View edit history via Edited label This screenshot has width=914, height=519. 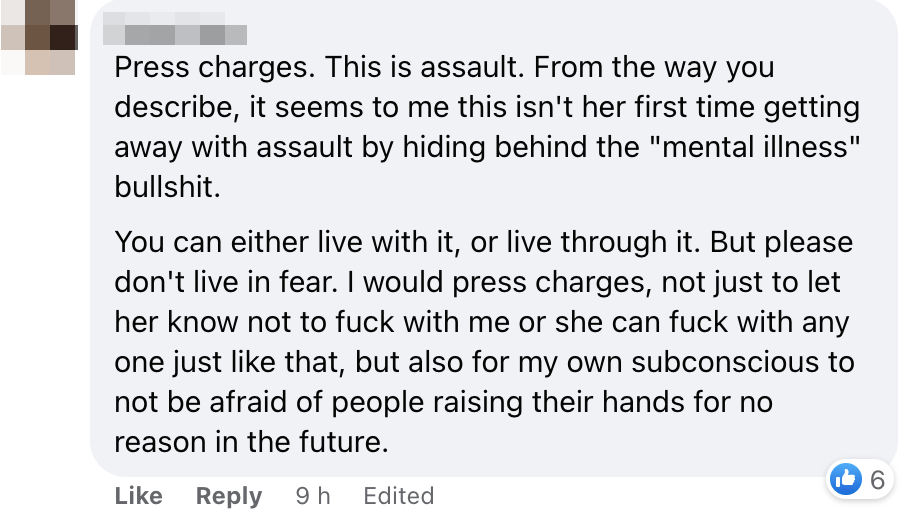399,496
